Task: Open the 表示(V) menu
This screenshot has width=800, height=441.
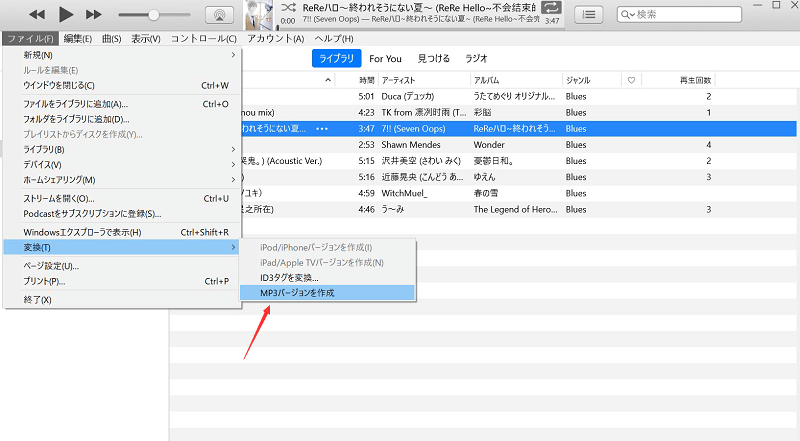Action: click(x=145, y=39)
